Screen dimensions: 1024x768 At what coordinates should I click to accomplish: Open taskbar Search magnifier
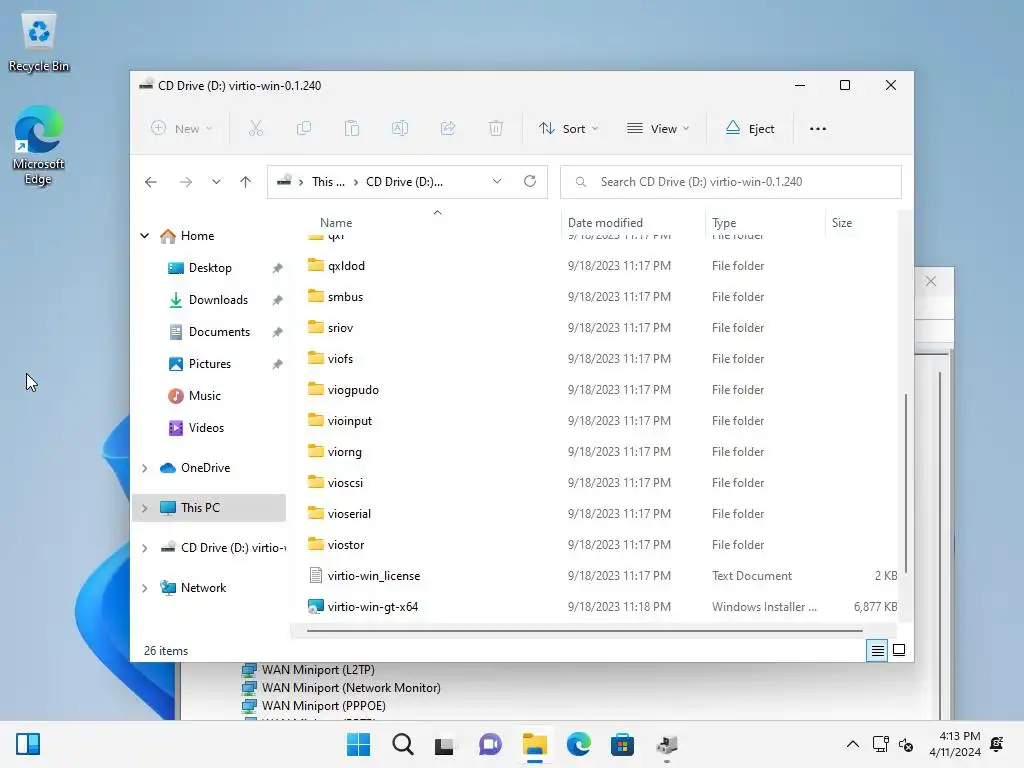[403, 744]
